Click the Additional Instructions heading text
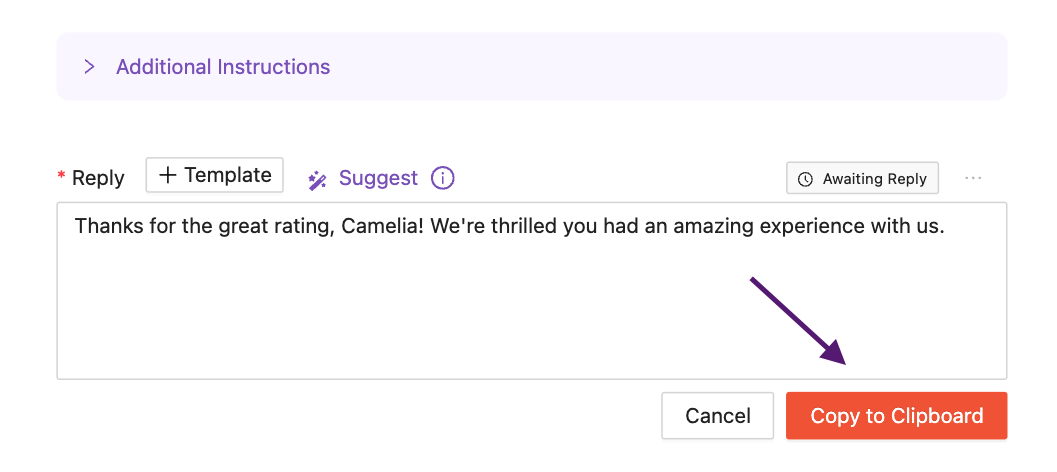Viewport: 1057px width, 472px height. point(223,67)
